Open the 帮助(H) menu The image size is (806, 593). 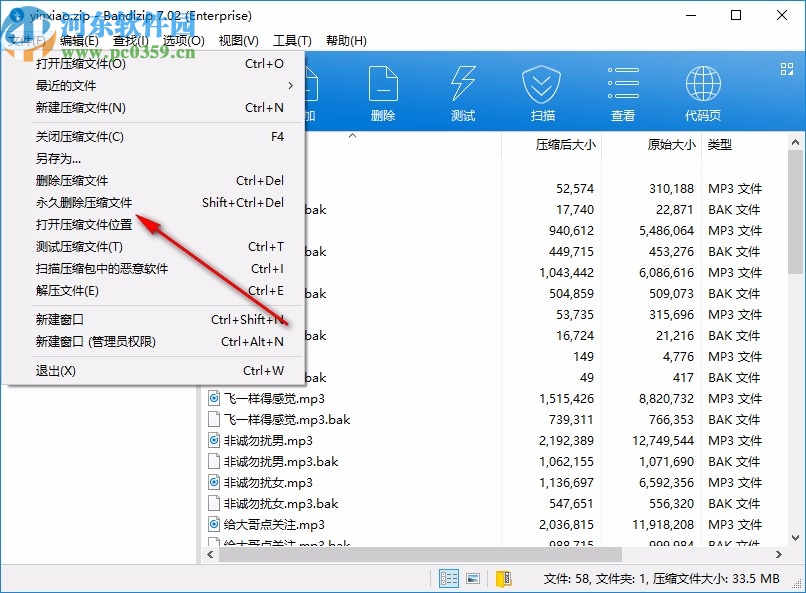(347, 39)
